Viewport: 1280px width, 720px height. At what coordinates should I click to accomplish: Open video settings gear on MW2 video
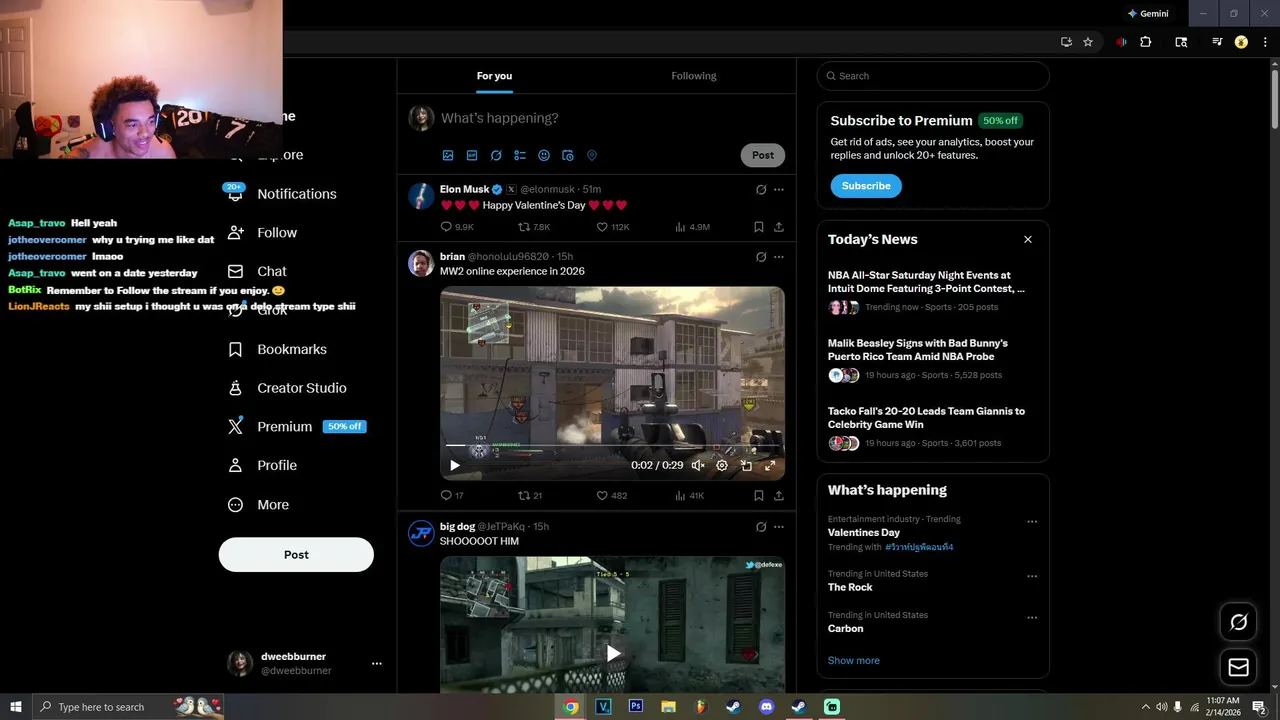[722, 465]
